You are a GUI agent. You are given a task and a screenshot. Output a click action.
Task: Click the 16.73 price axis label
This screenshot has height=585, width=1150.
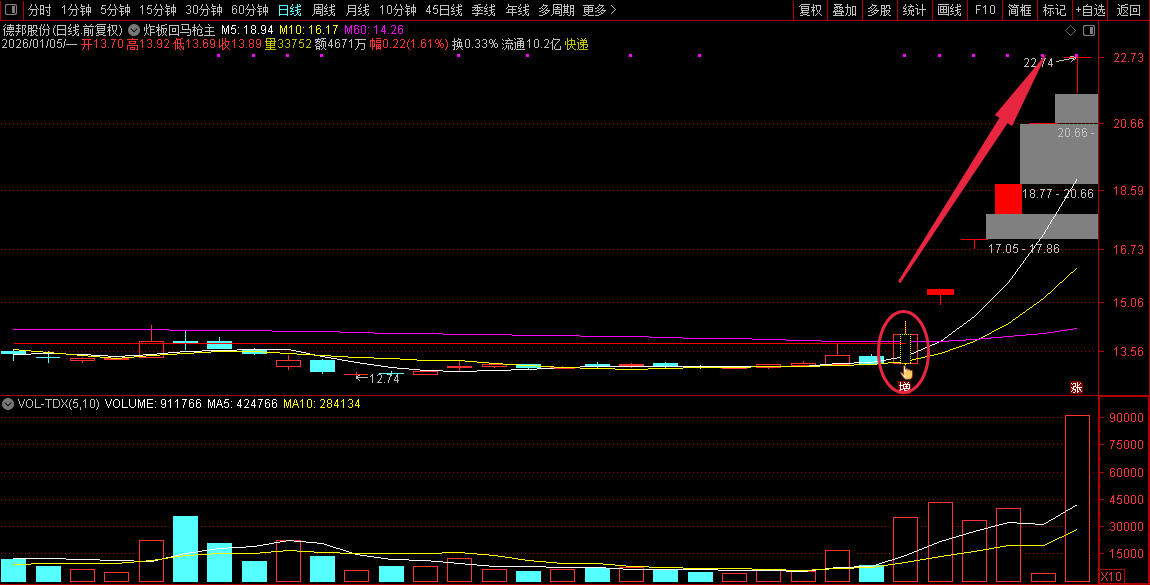1128,249
